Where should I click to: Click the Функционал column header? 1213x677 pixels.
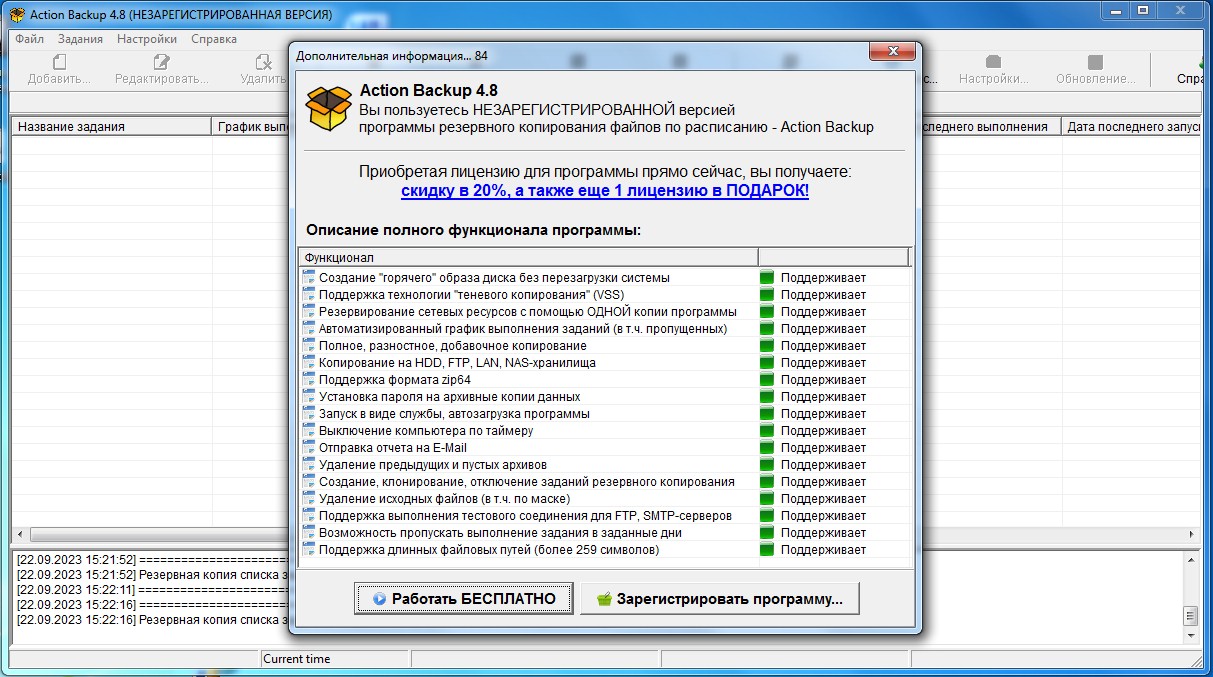528,258
